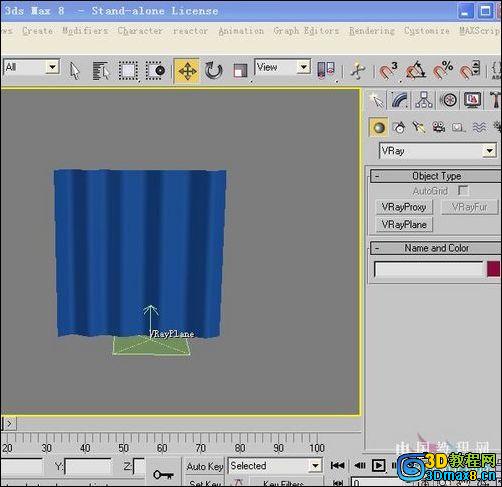Open the Modifiers menu
502x487 pixels.
[x=85, y=31]
